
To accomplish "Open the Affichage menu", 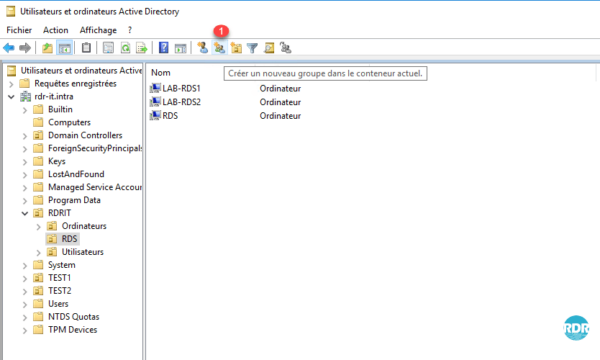I will point(98,30).
